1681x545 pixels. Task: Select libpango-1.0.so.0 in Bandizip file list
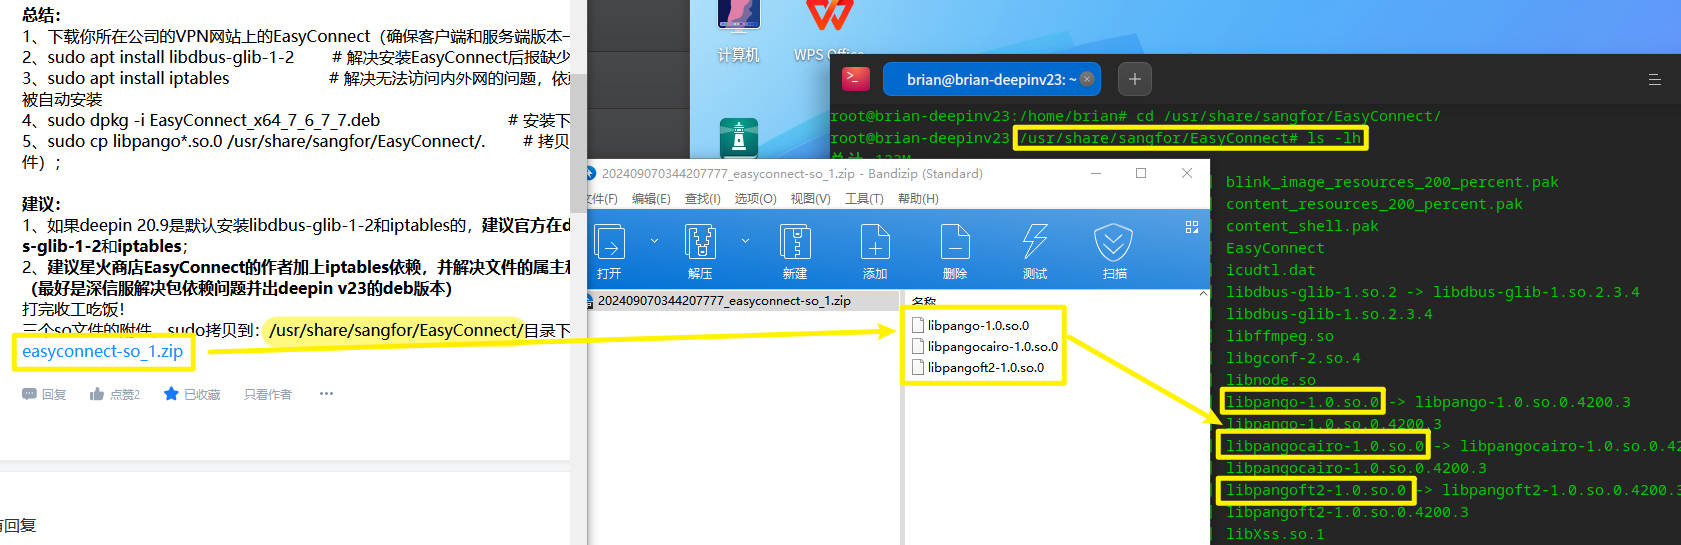pos(978,325)
